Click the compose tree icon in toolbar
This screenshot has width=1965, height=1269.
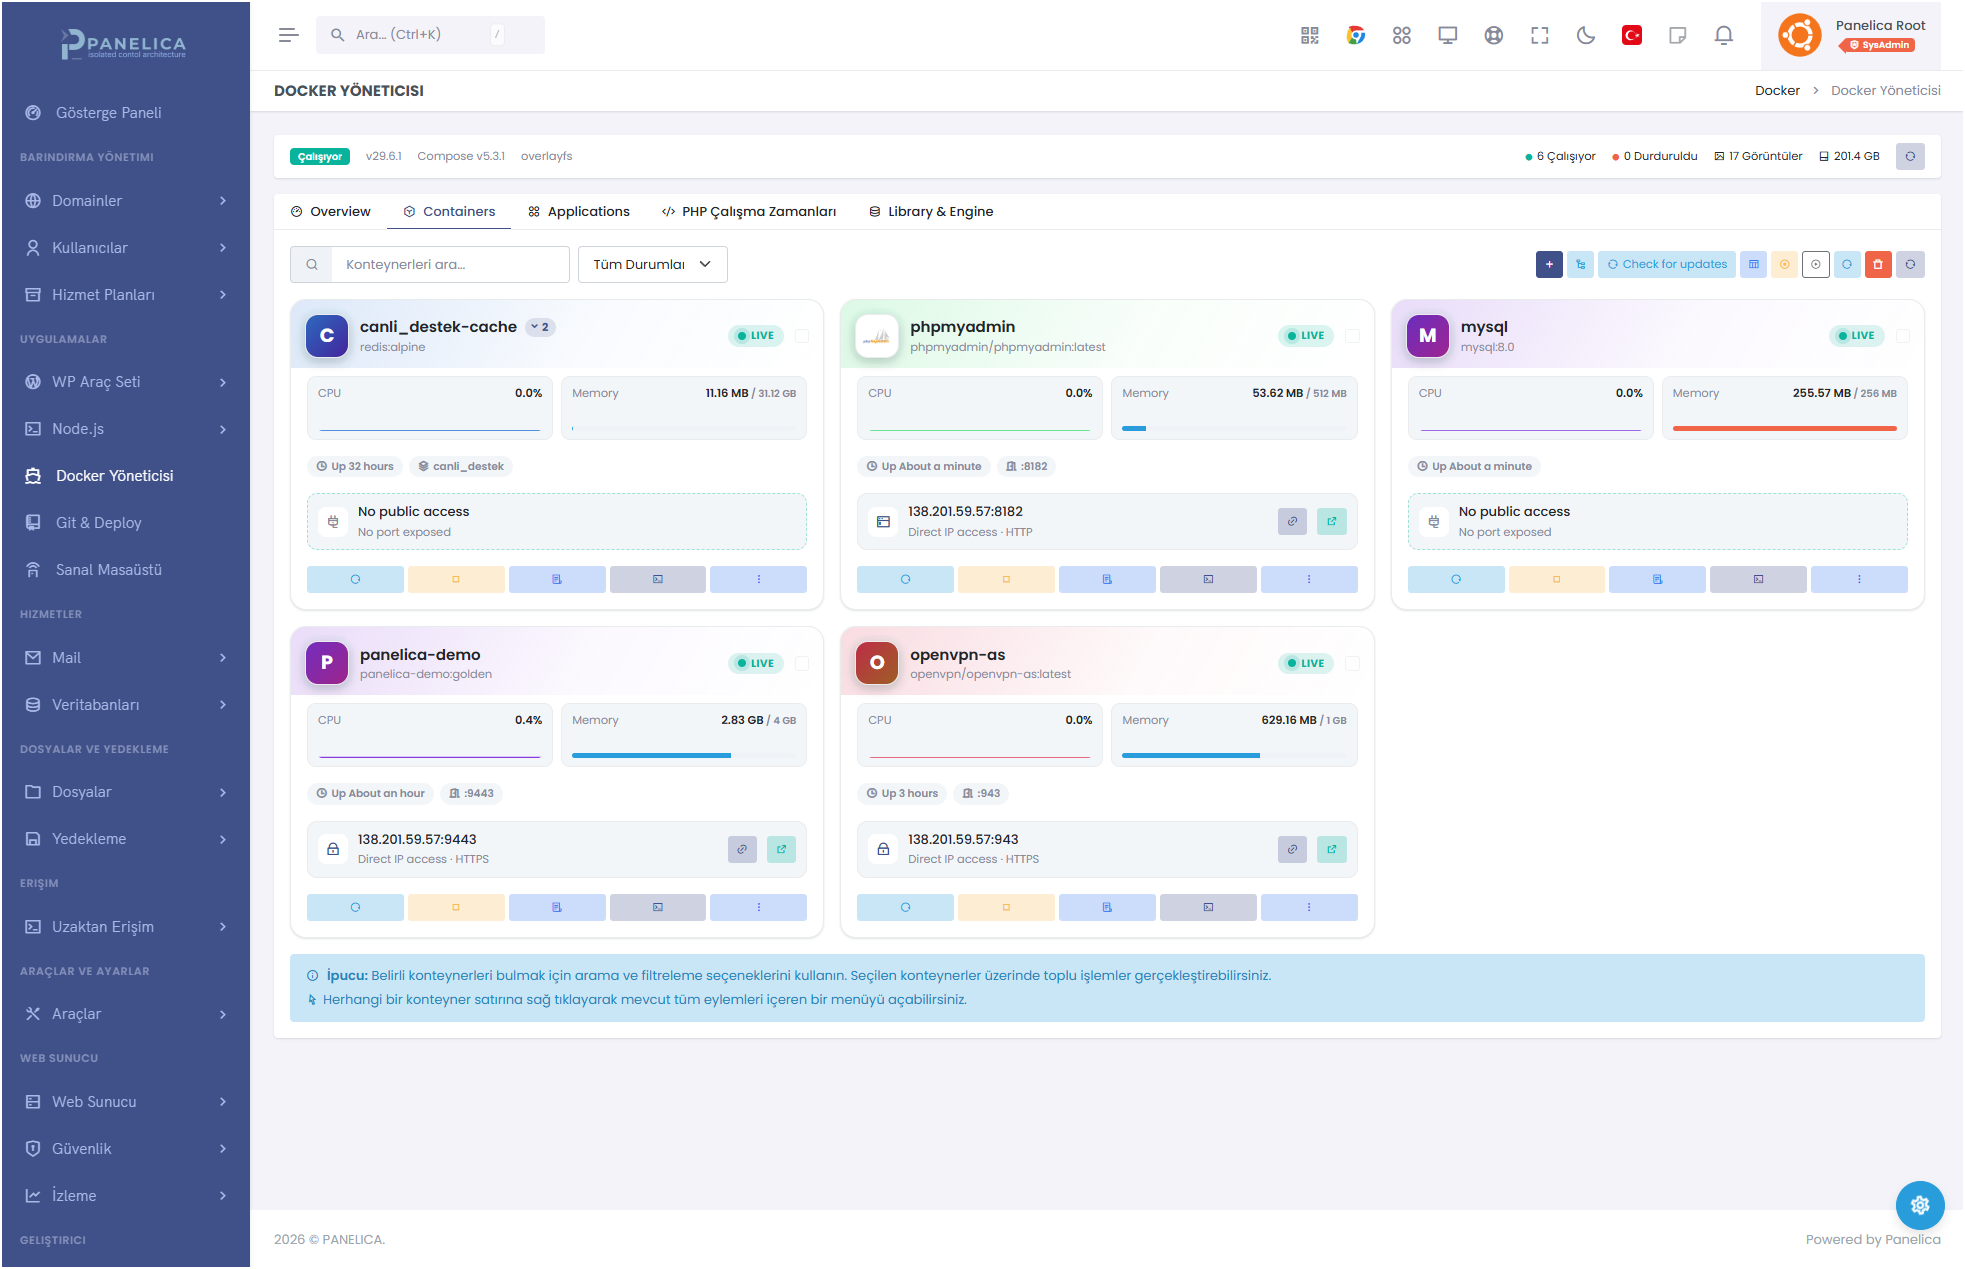tap(1580, 264)
